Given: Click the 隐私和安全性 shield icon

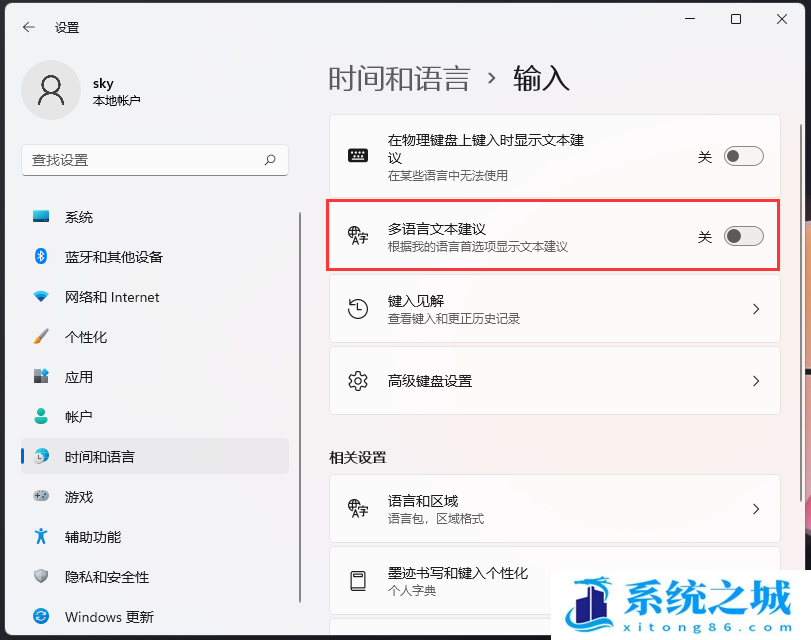Looking at the screenshot, I should tap(41, 576).
